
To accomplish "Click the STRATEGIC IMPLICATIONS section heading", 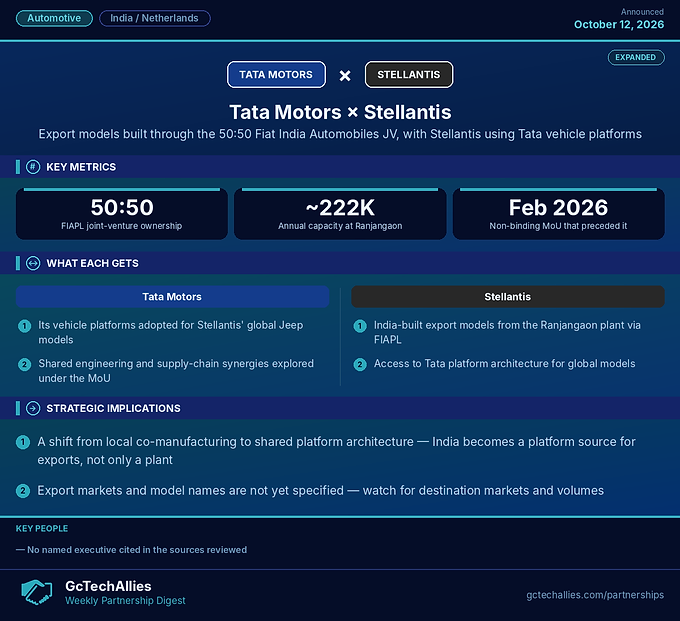I will [113, 408].
